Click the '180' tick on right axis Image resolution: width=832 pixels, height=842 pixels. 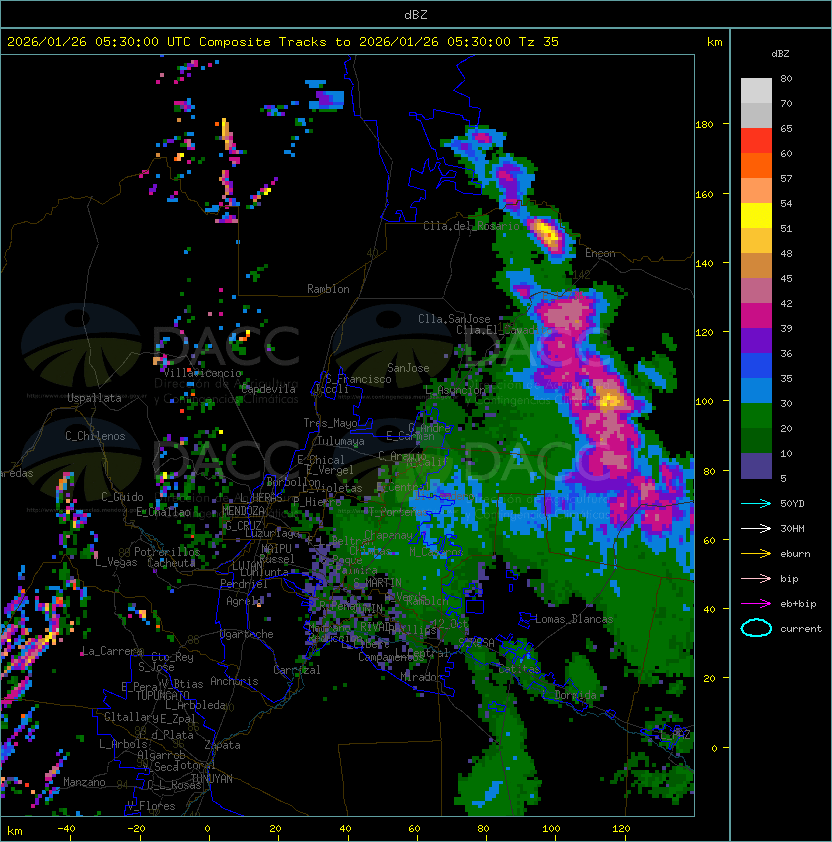(704, 125)
